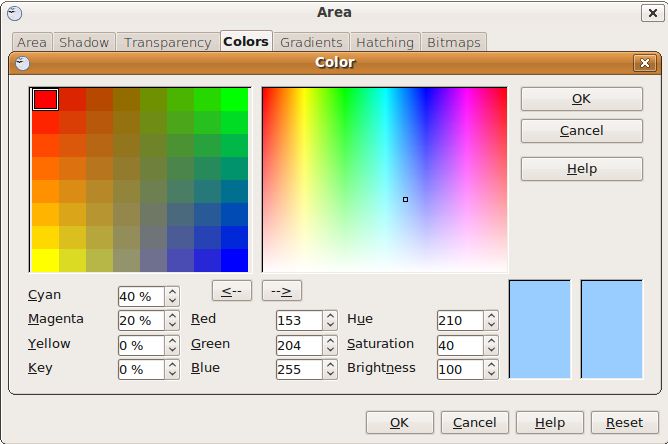The height and width of the screenshot is (444, 668).
Task: Click the right arrow --> button
Action: coord(282,291)
